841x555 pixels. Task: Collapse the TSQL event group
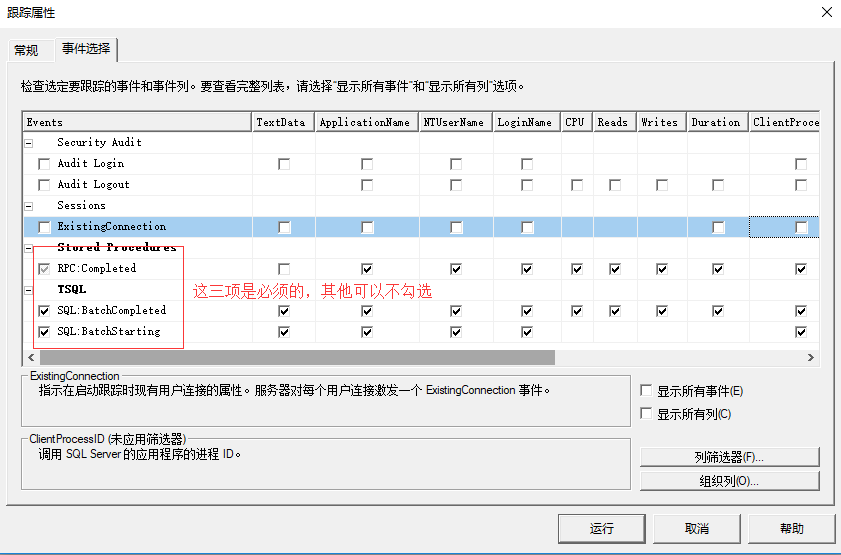(x=29, y=291)
